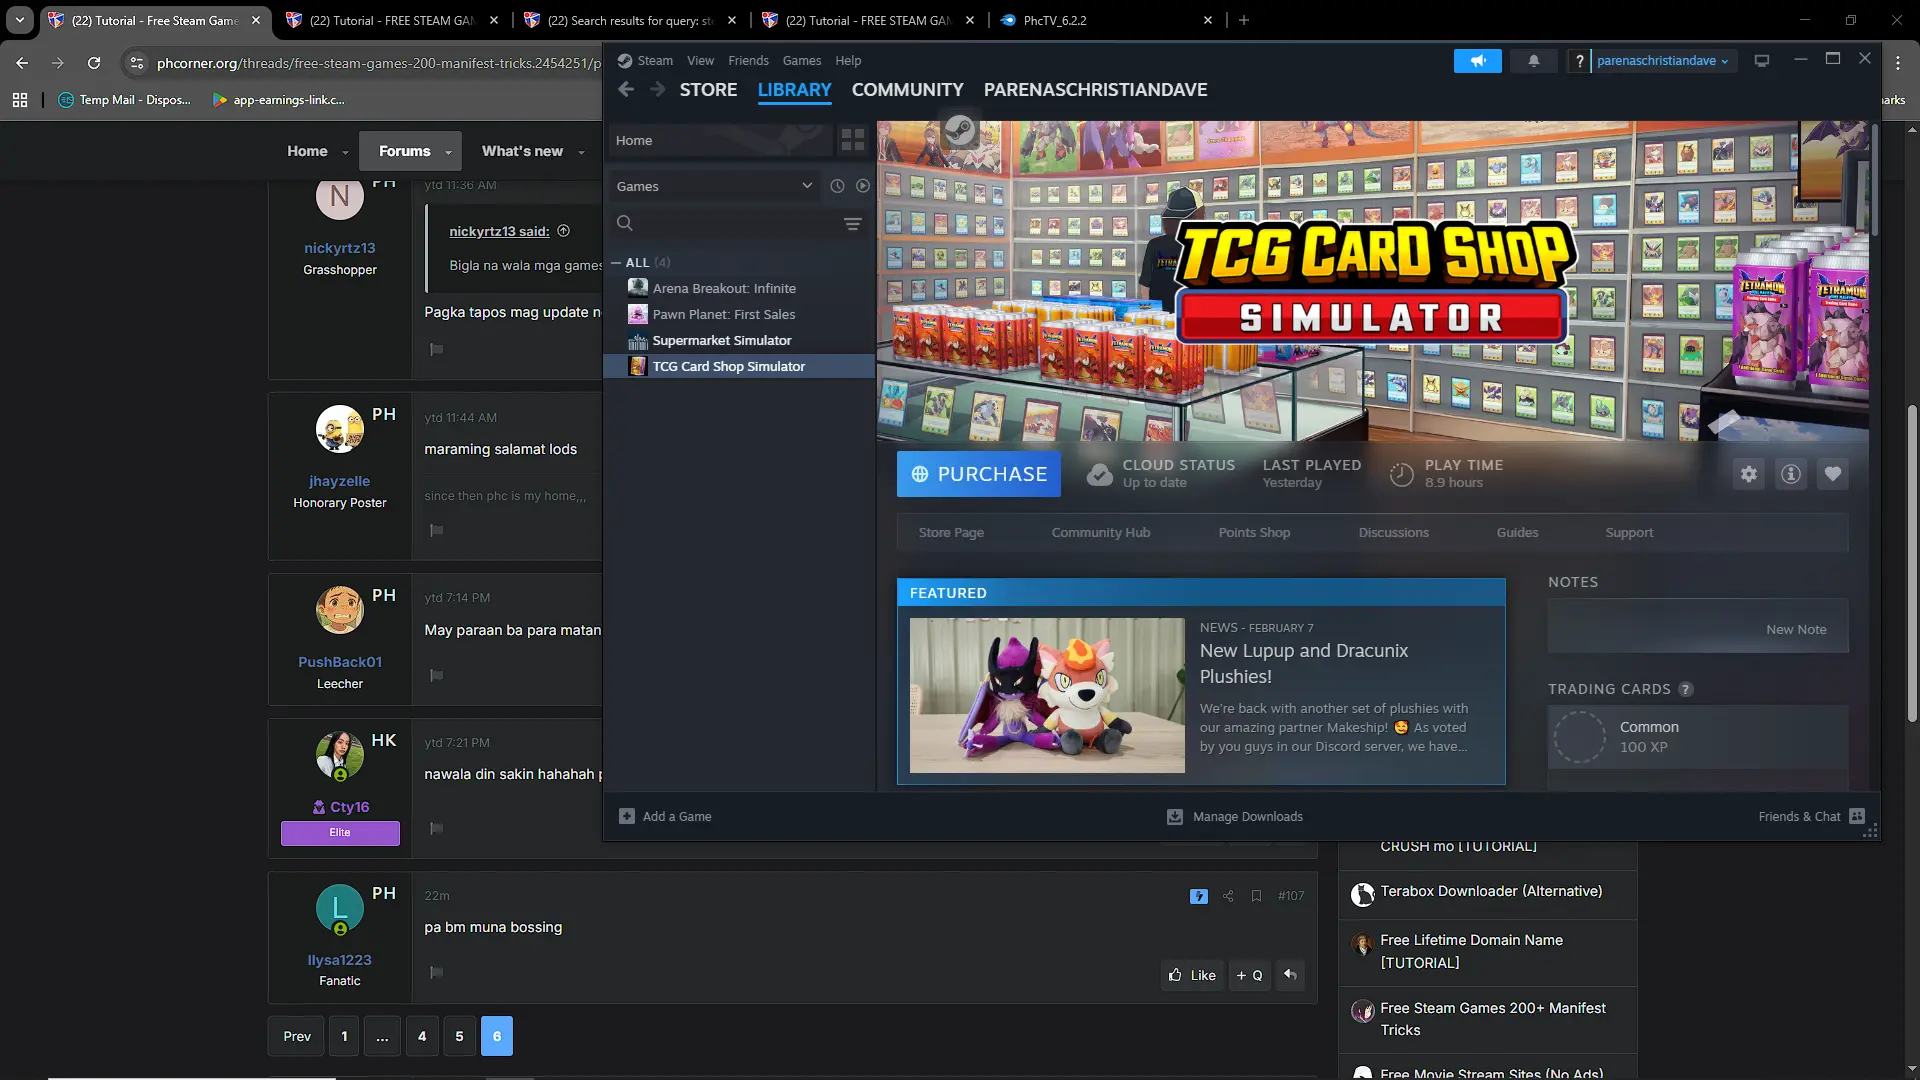1920x1080 pixels.
Task: Go forward in Steam navigation
Action: [657, 90]
